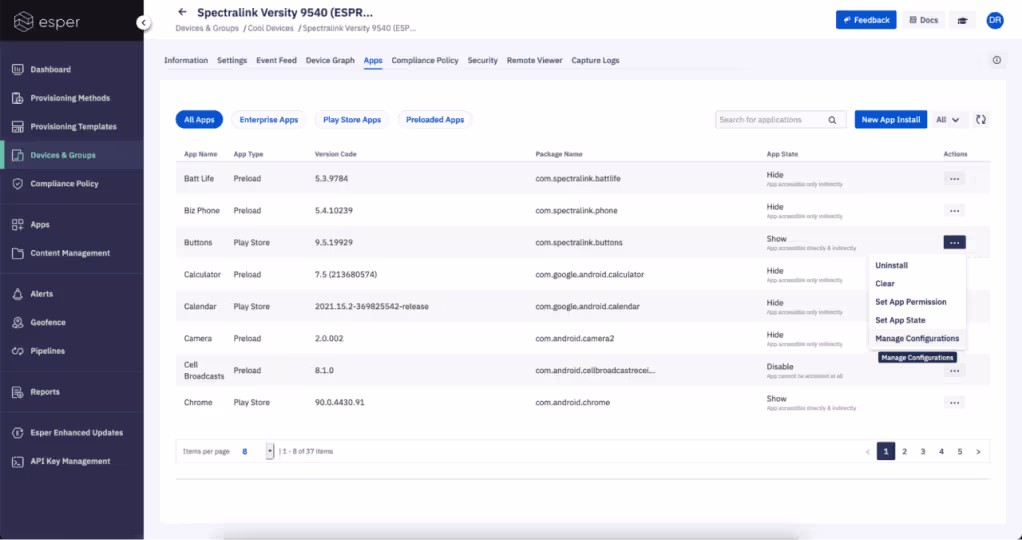Open Provisioning Methods in the sidebar
Viewport: 1022px width, 540px height.
point(72,98)
